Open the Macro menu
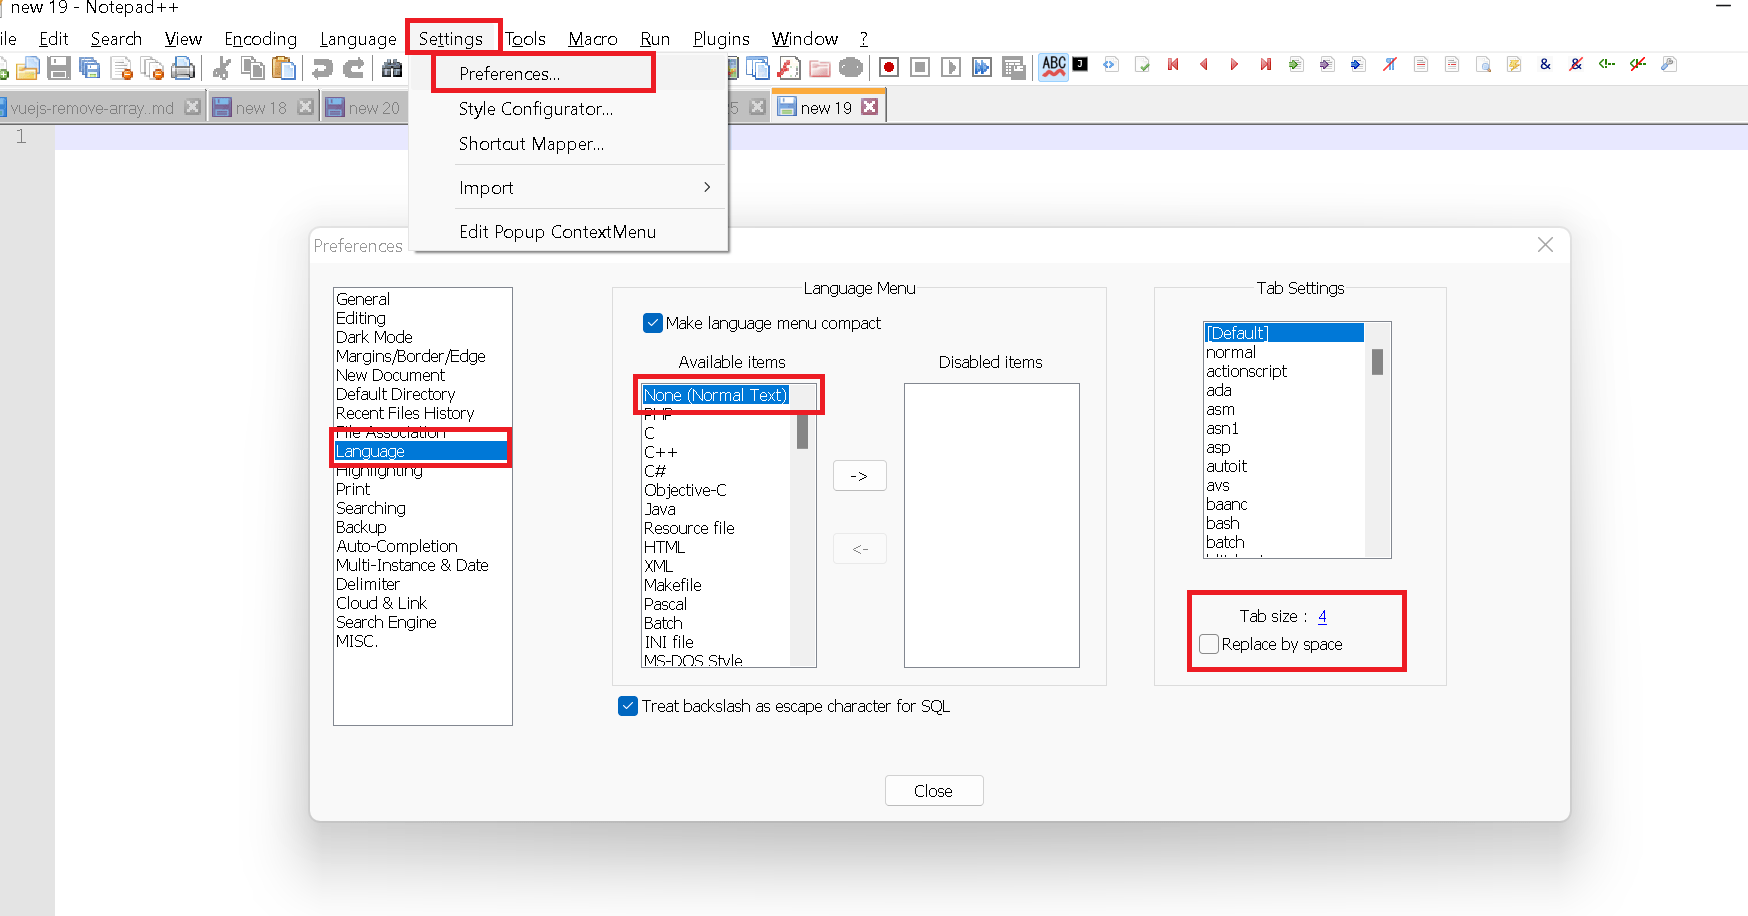Image resolution: width=1748 pixels, height=916 pixels. click(592, 38)
